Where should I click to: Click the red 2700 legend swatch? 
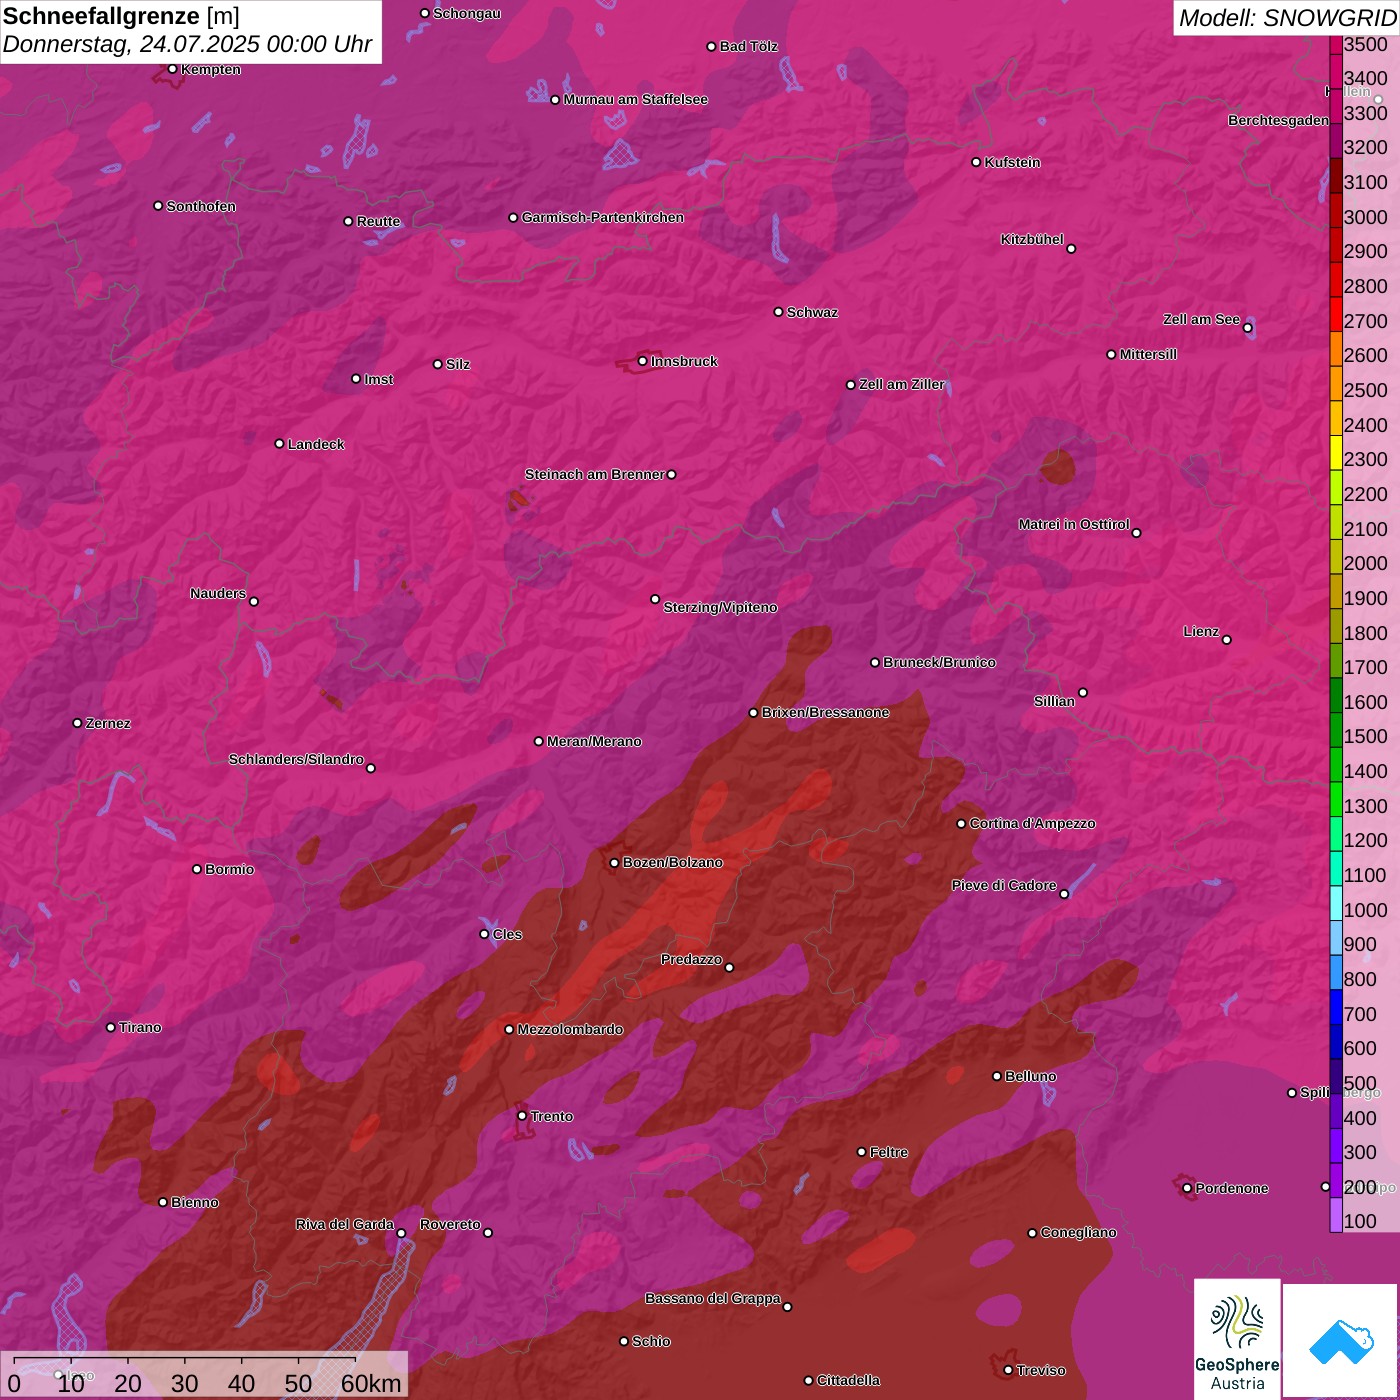[x=1336, y=313]
